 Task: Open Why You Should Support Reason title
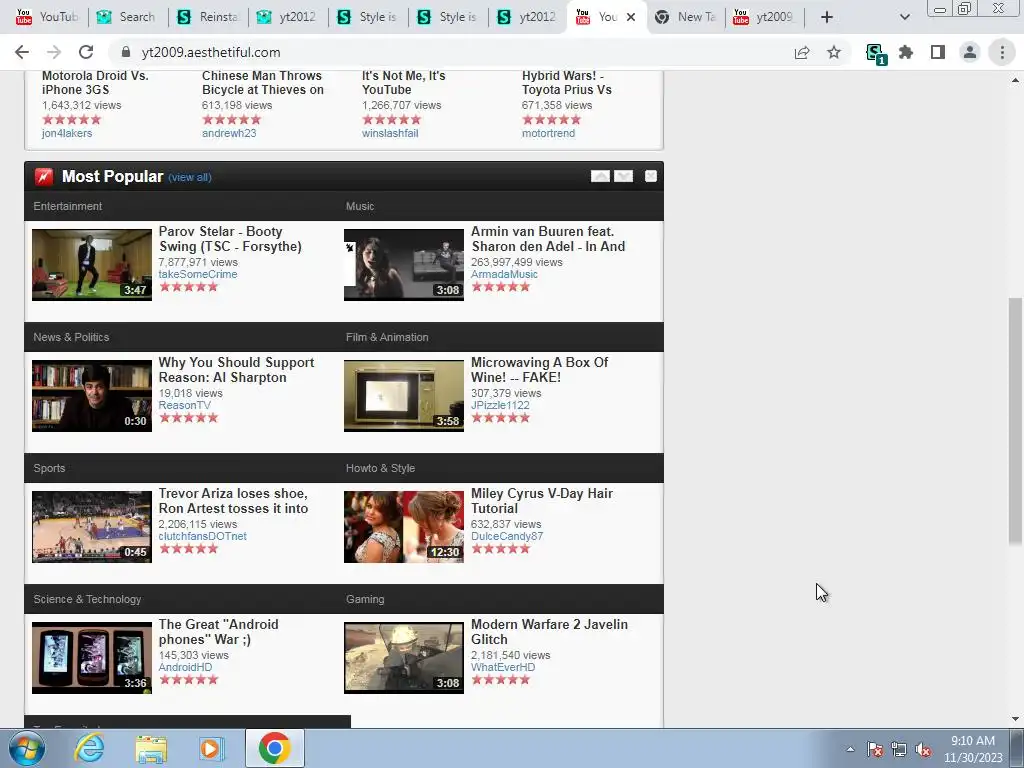tap(236, 370)
